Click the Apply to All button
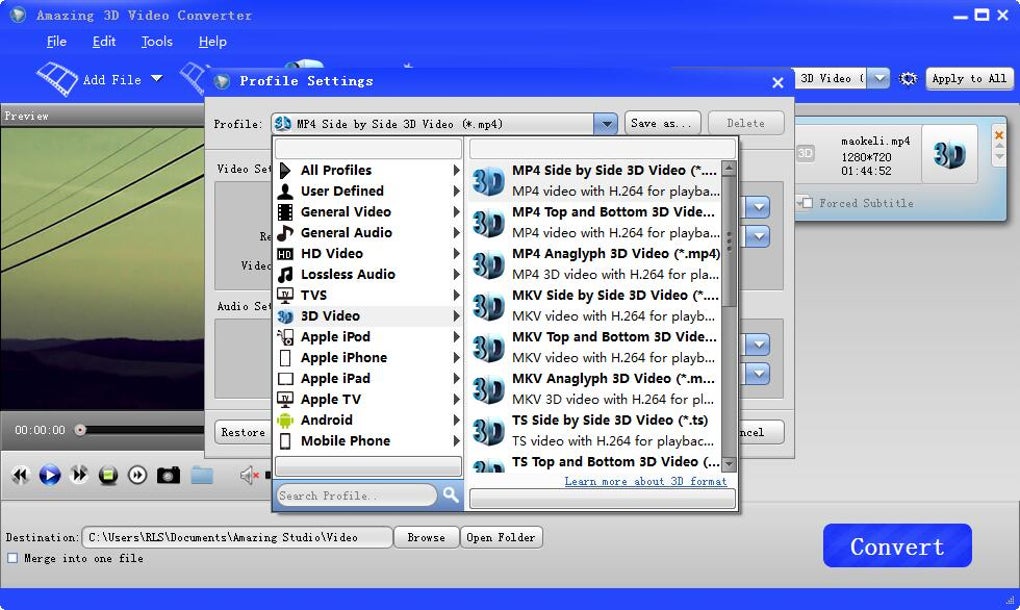This screenshot has width=1020, height=610. pos(969,79)
